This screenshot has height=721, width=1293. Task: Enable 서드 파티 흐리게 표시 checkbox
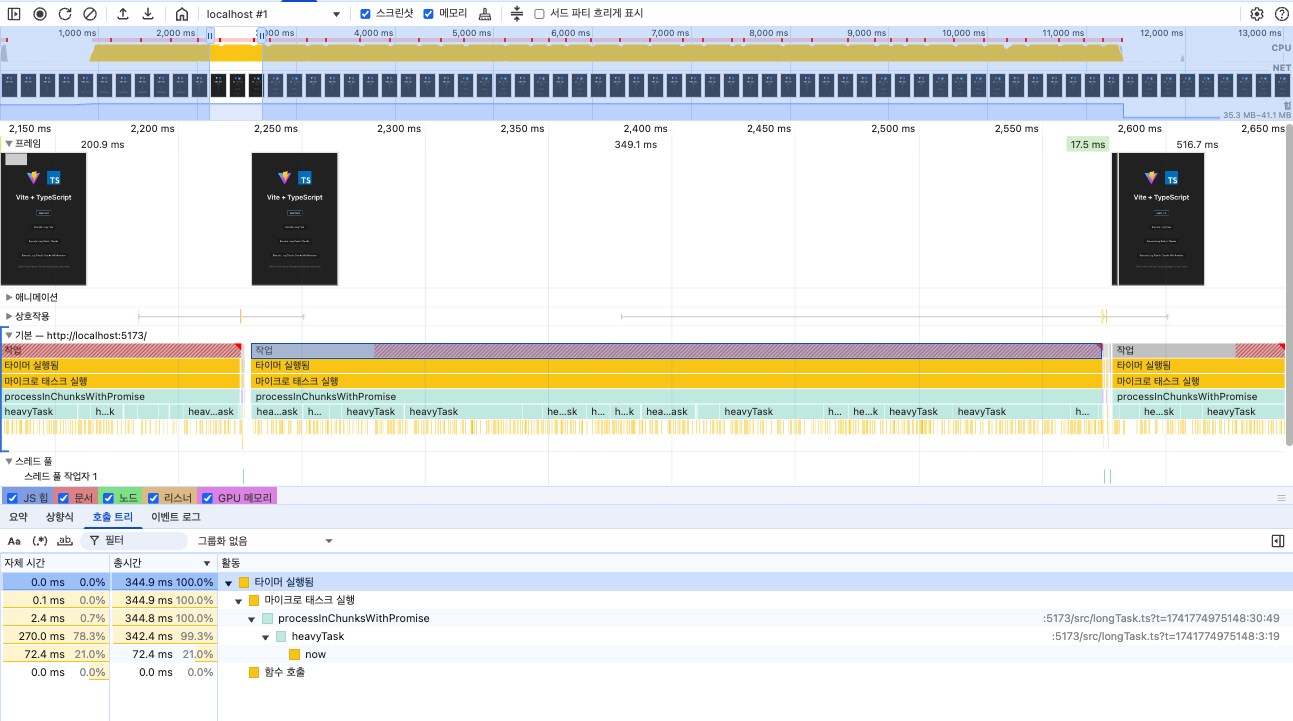point(540,14)
